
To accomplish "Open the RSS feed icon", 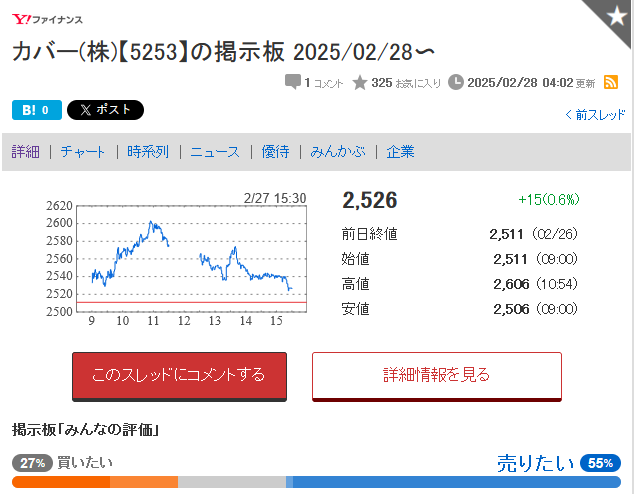I will coord(611,82).
